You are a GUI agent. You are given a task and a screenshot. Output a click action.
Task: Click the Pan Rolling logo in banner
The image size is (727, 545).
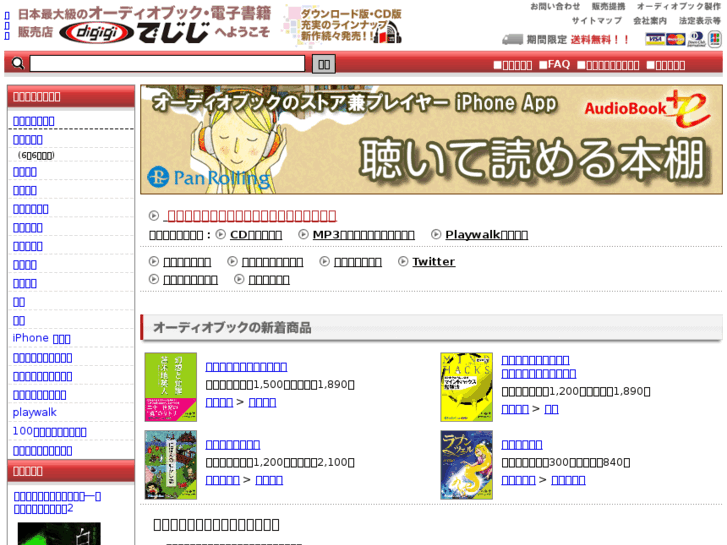tap(209, 177)
